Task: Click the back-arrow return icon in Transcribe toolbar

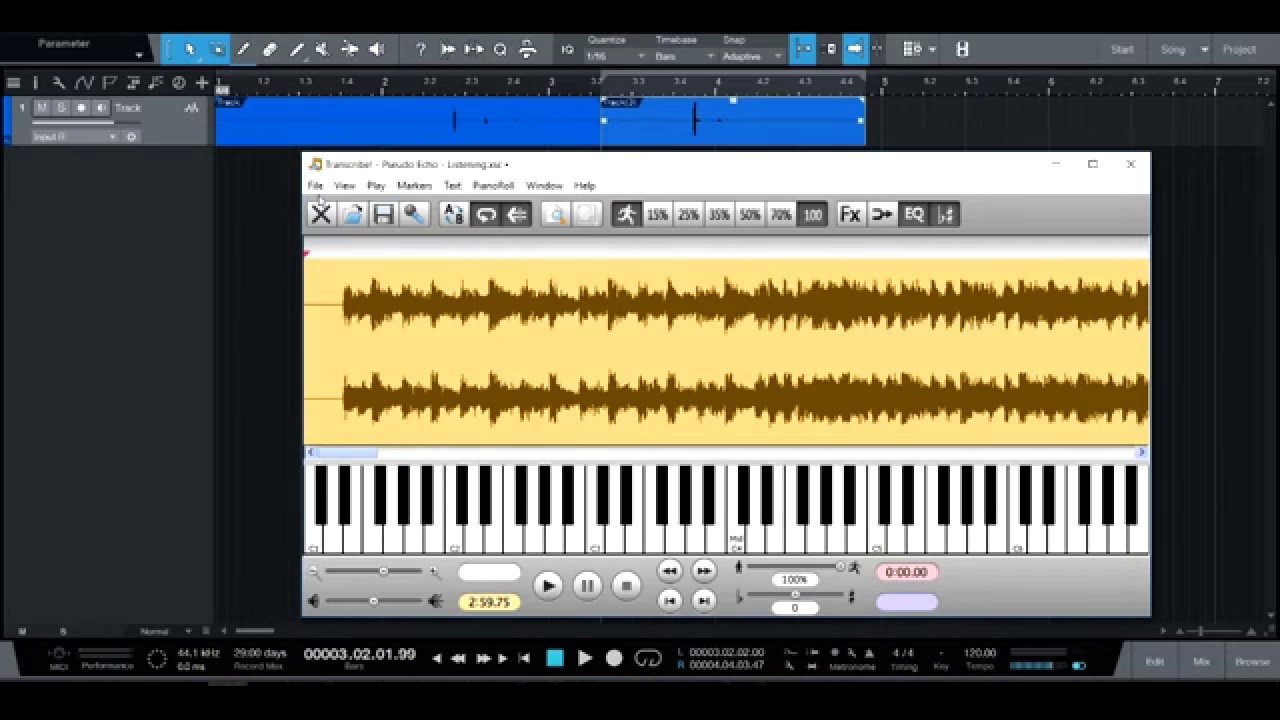Action: click(516, 214)
